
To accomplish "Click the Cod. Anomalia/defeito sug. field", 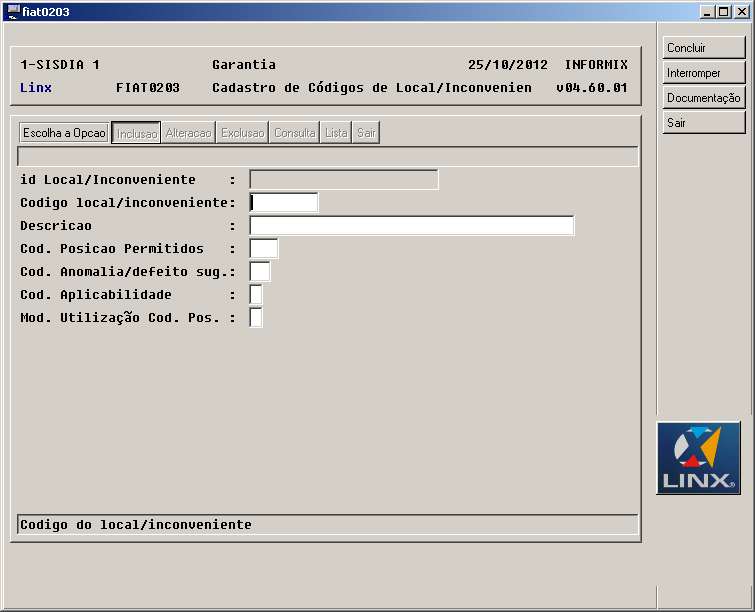I will pos(260,272).
